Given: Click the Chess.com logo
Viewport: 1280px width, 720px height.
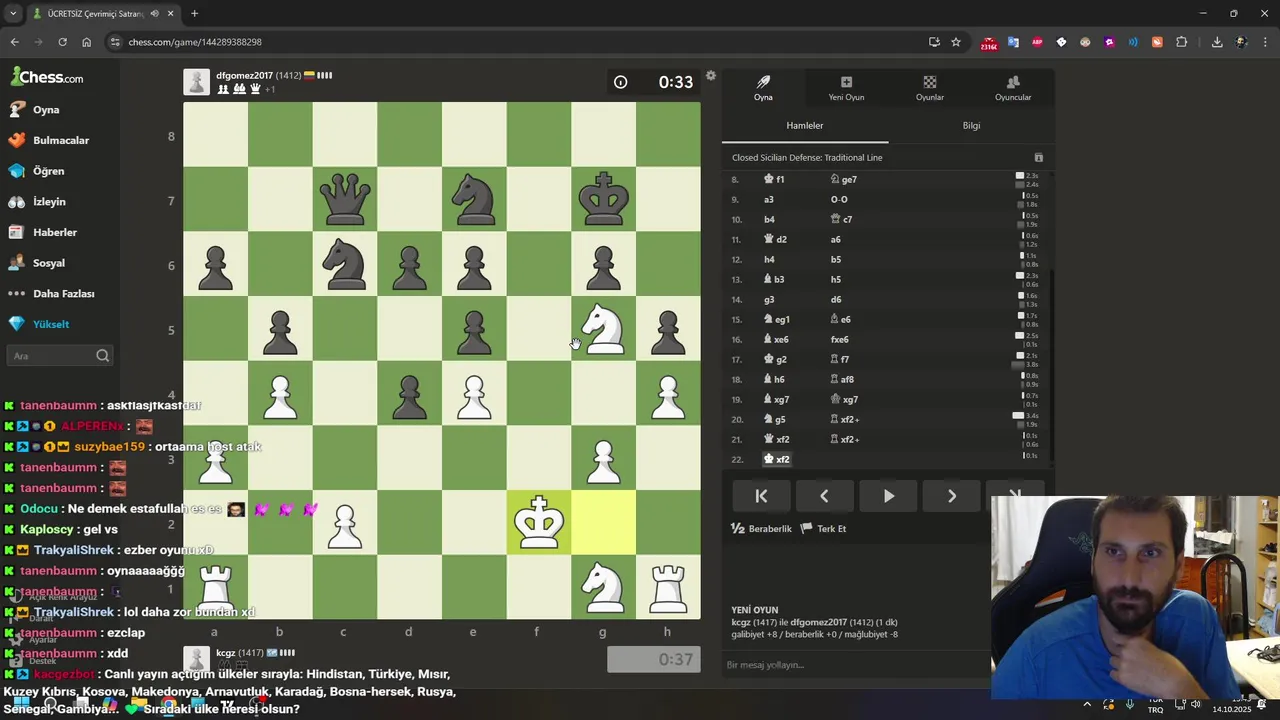Looking at the screenshot, I should coord(47,77).
